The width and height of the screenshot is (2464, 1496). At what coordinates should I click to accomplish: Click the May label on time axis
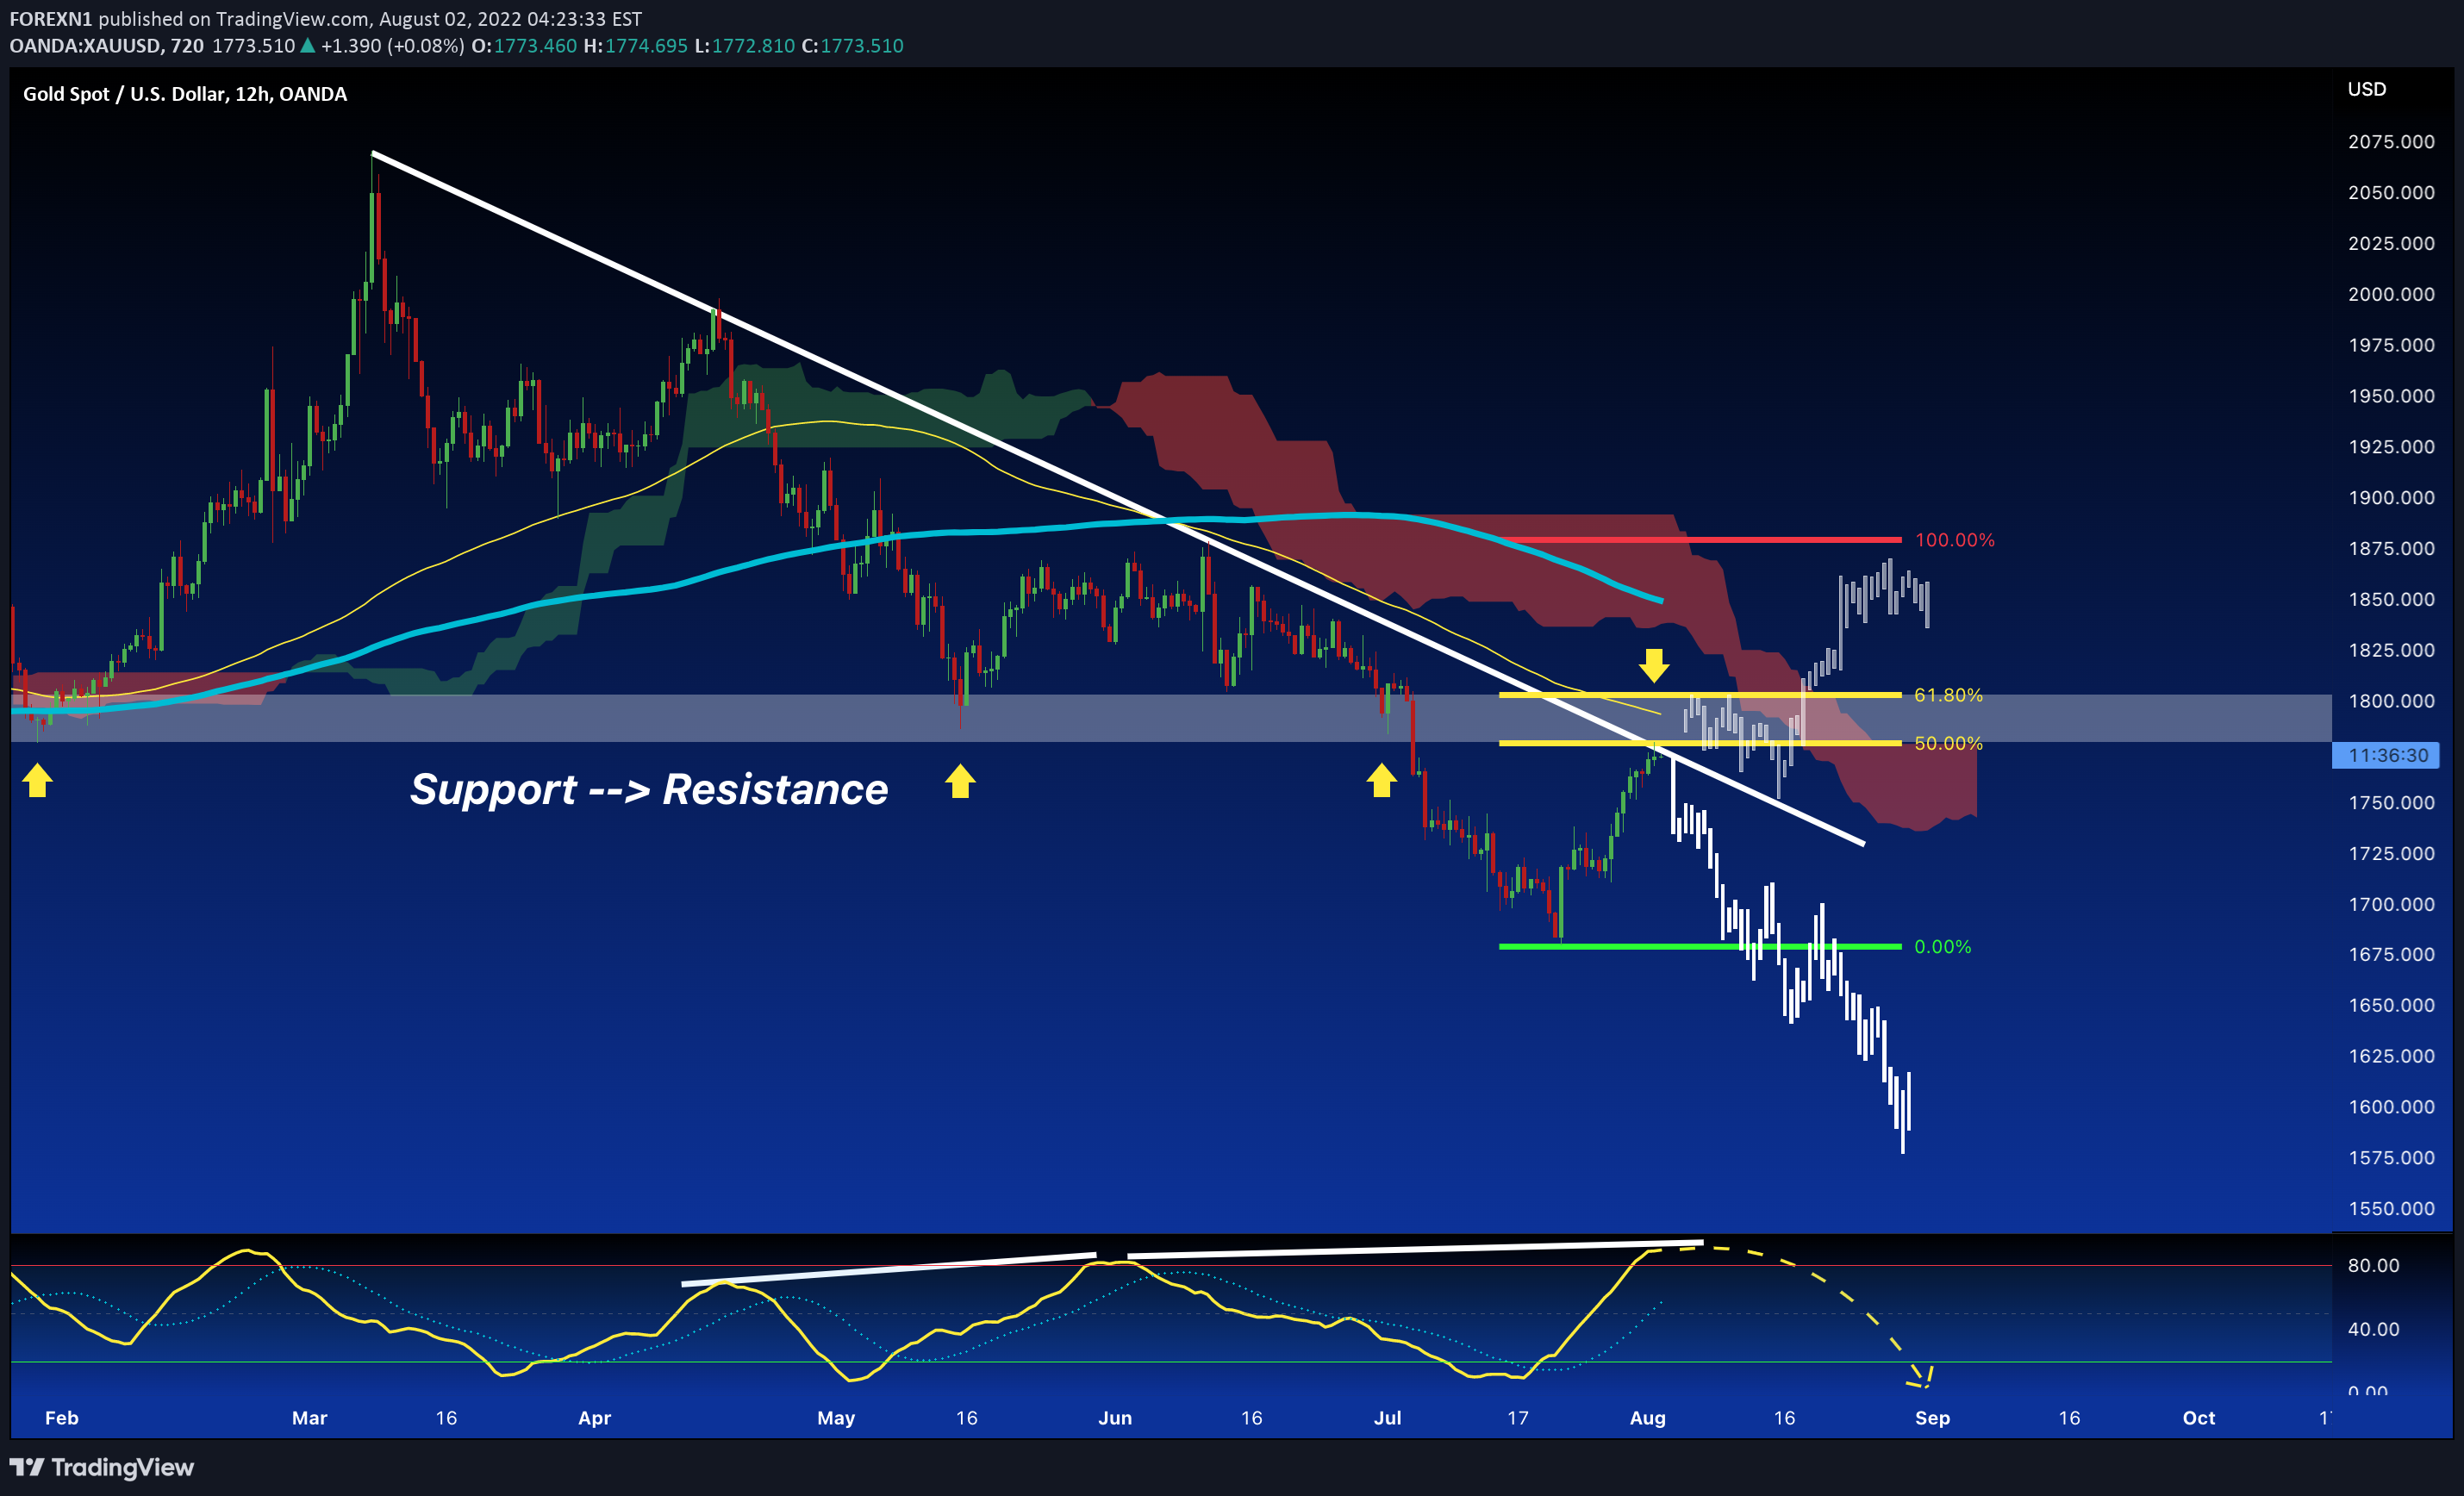tap(836, 1418)
